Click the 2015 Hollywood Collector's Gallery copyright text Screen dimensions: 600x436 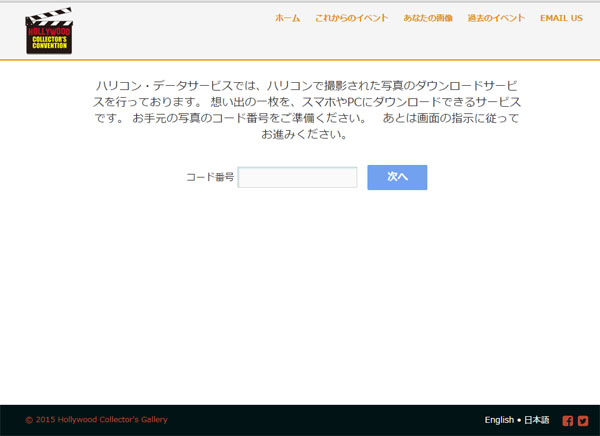96,420
